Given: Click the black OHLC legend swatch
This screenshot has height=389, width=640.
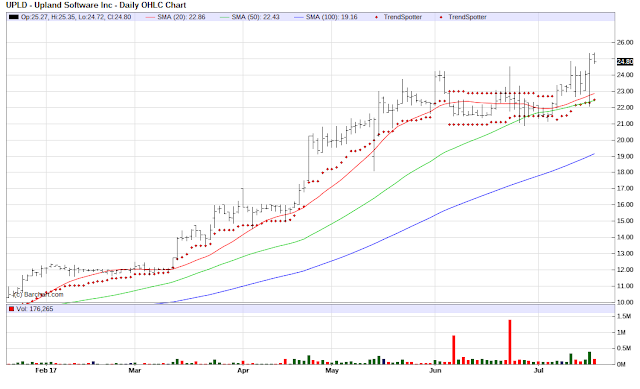Looking at the screenshot, I should click(13, 17).
